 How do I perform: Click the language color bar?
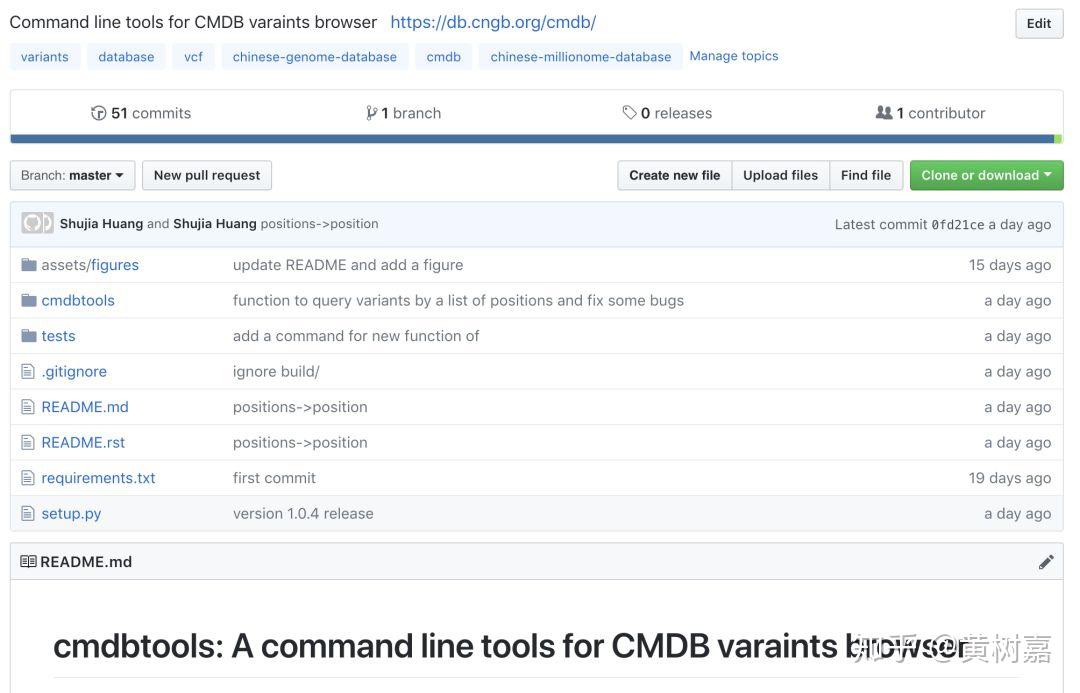pos(532,139)
